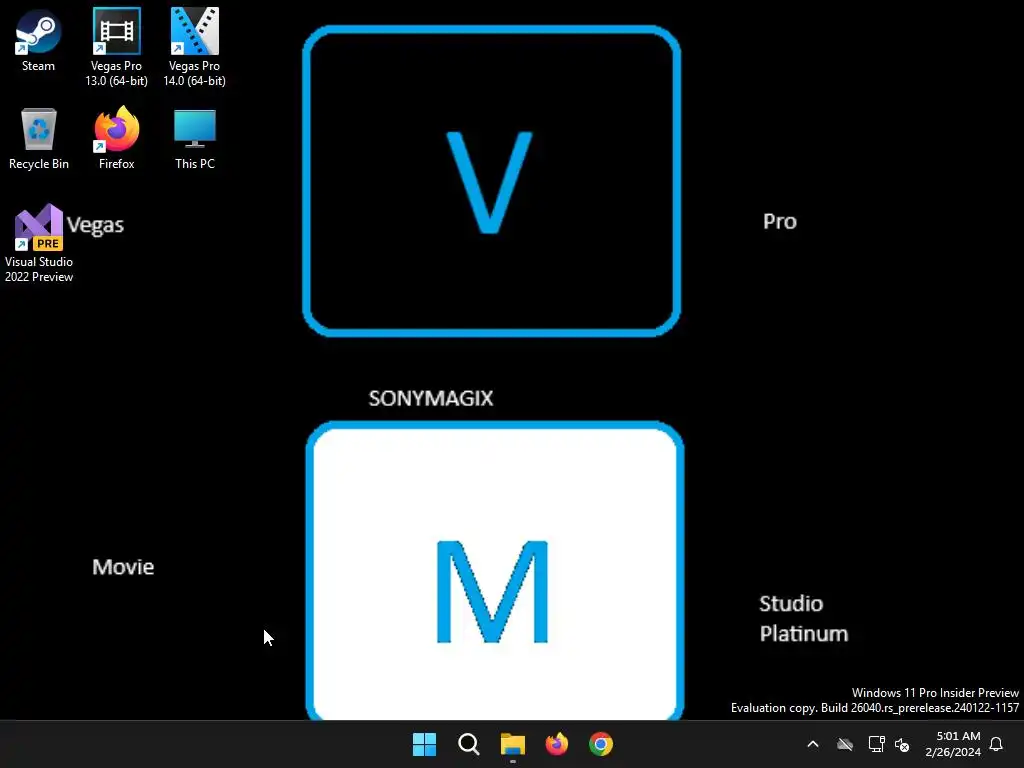Image resolution: width=1024 pixels, height=768 pixels.
Task: Launch Vegas Pro 13.0 (64-bit) shortcut
Action: tap(116, 47)
